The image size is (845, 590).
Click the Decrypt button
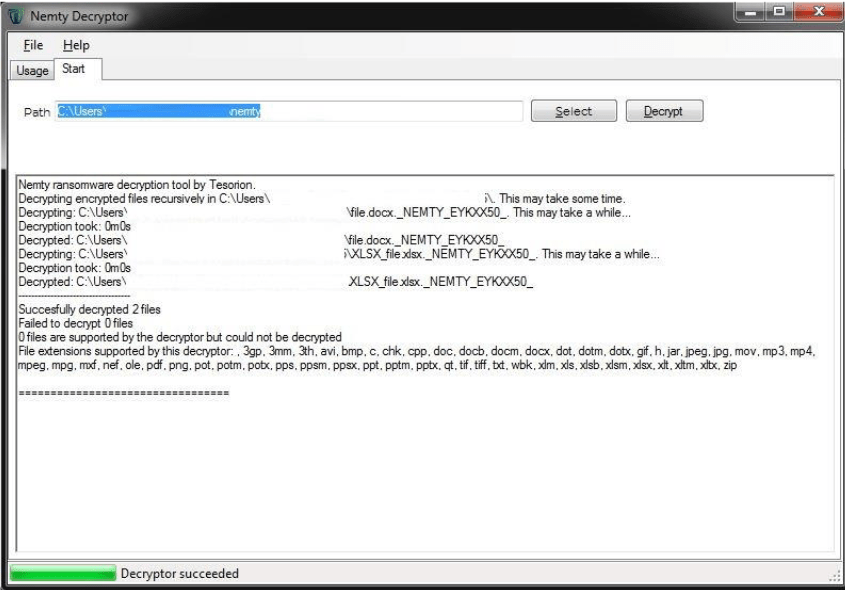pos(664,111)
